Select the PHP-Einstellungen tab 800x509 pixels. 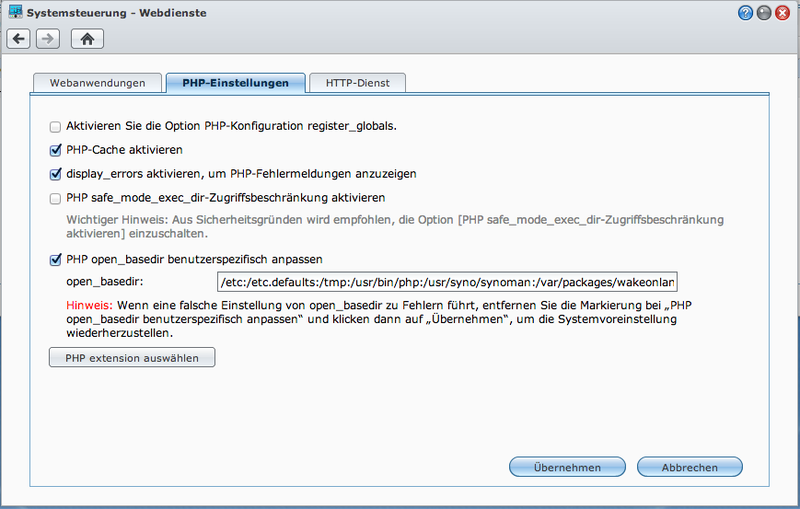coord(236,83)
